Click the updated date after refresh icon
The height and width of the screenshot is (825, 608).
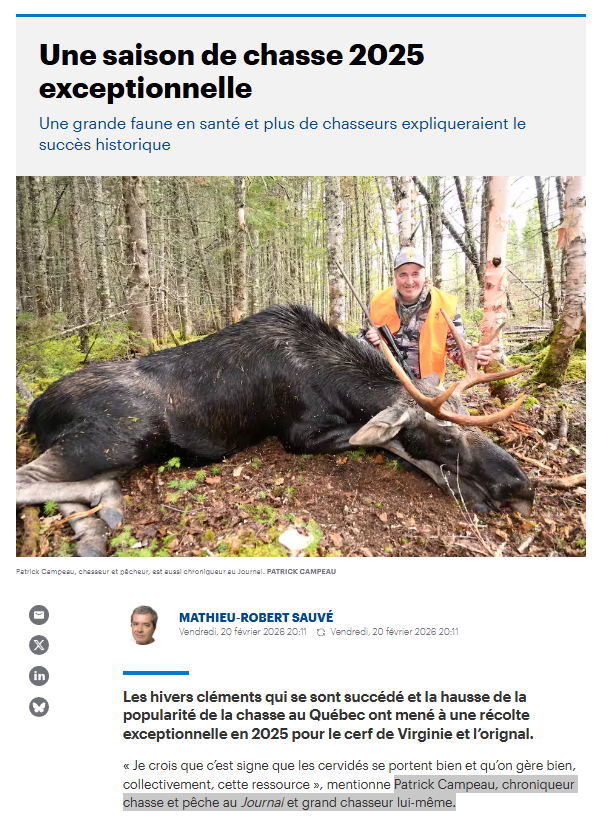[x=394, y=632]
